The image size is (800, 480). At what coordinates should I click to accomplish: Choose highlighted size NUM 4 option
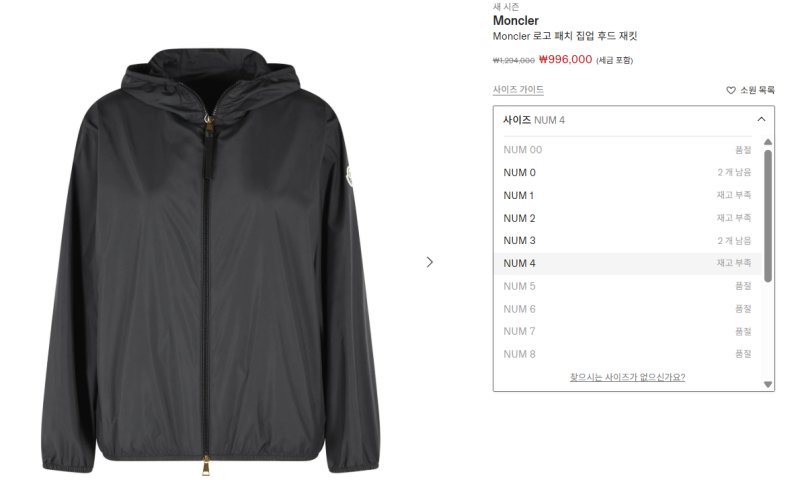(x=628, y=264)
